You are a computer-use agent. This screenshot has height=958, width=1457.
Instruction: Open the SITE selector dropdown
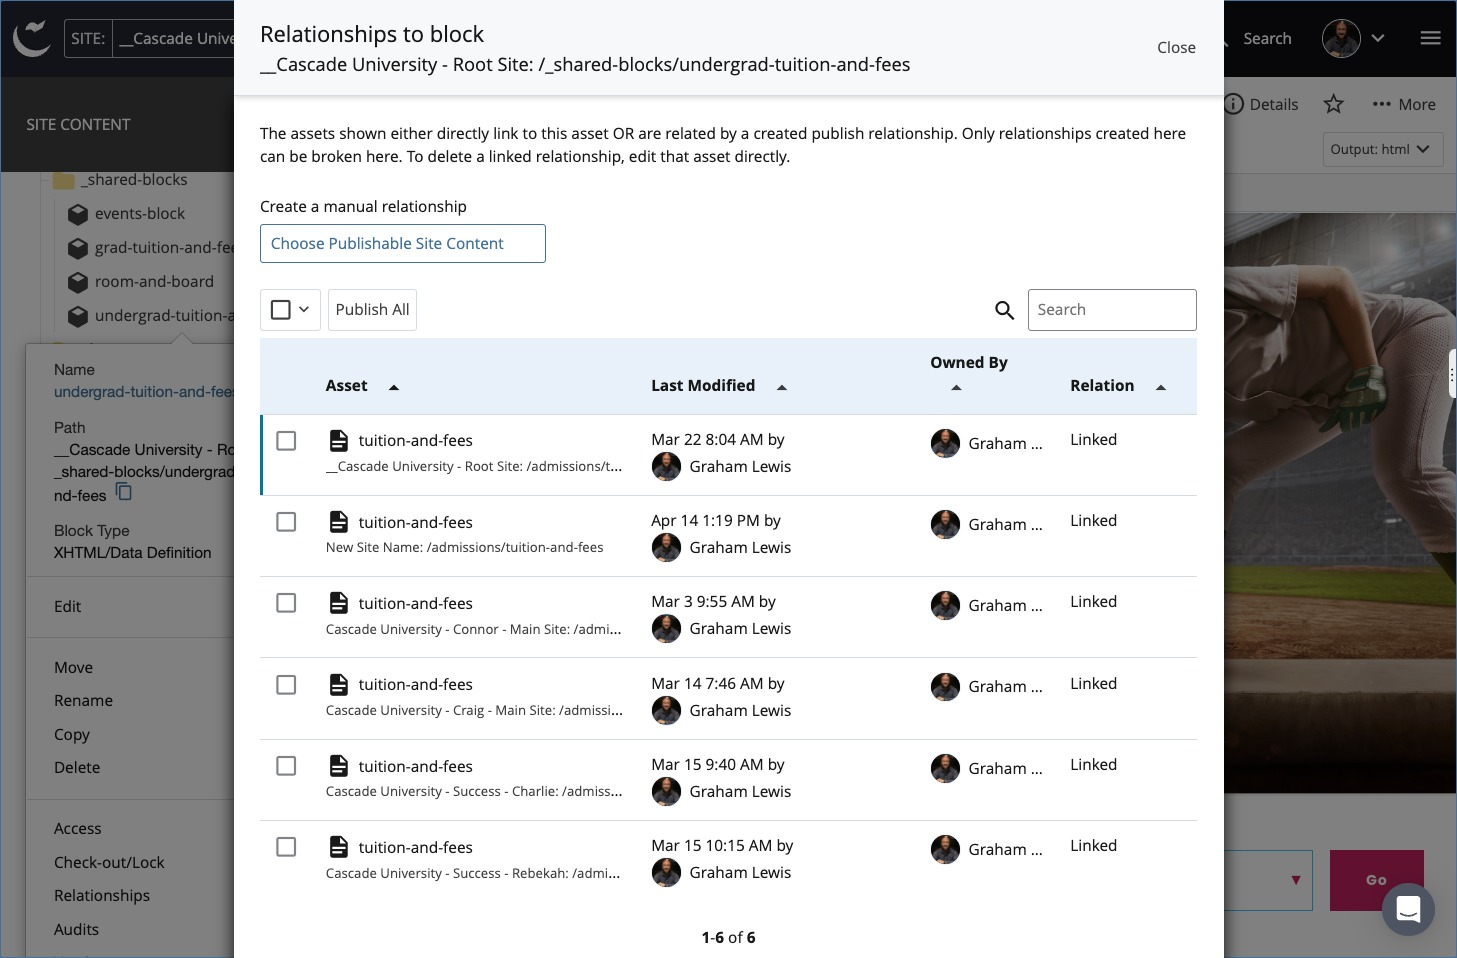click(150, 39)
